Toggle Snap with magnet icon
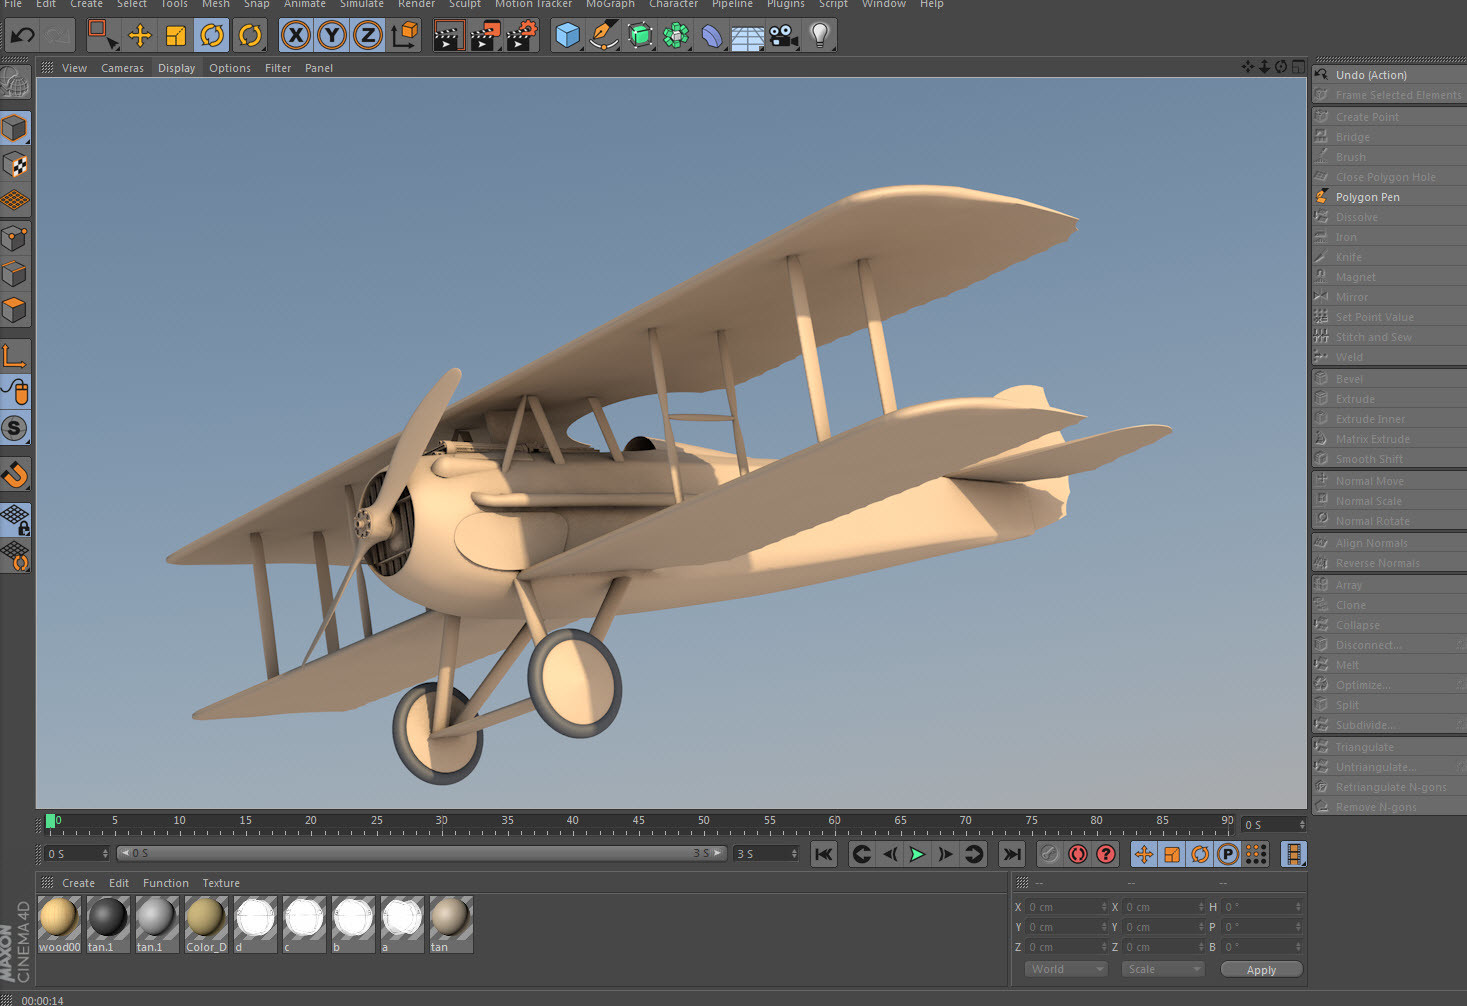Image resolution: width=1467 pixels, height=1006 pixels. point(15,474)
